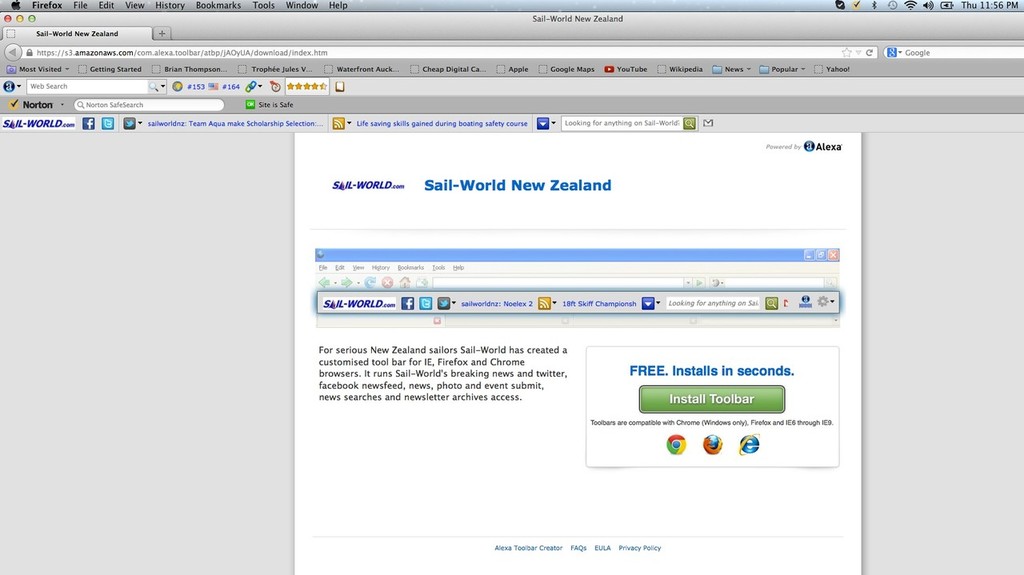
Task: Click the Alexa logo icon in toolbar
Action: tap(9, 86)
